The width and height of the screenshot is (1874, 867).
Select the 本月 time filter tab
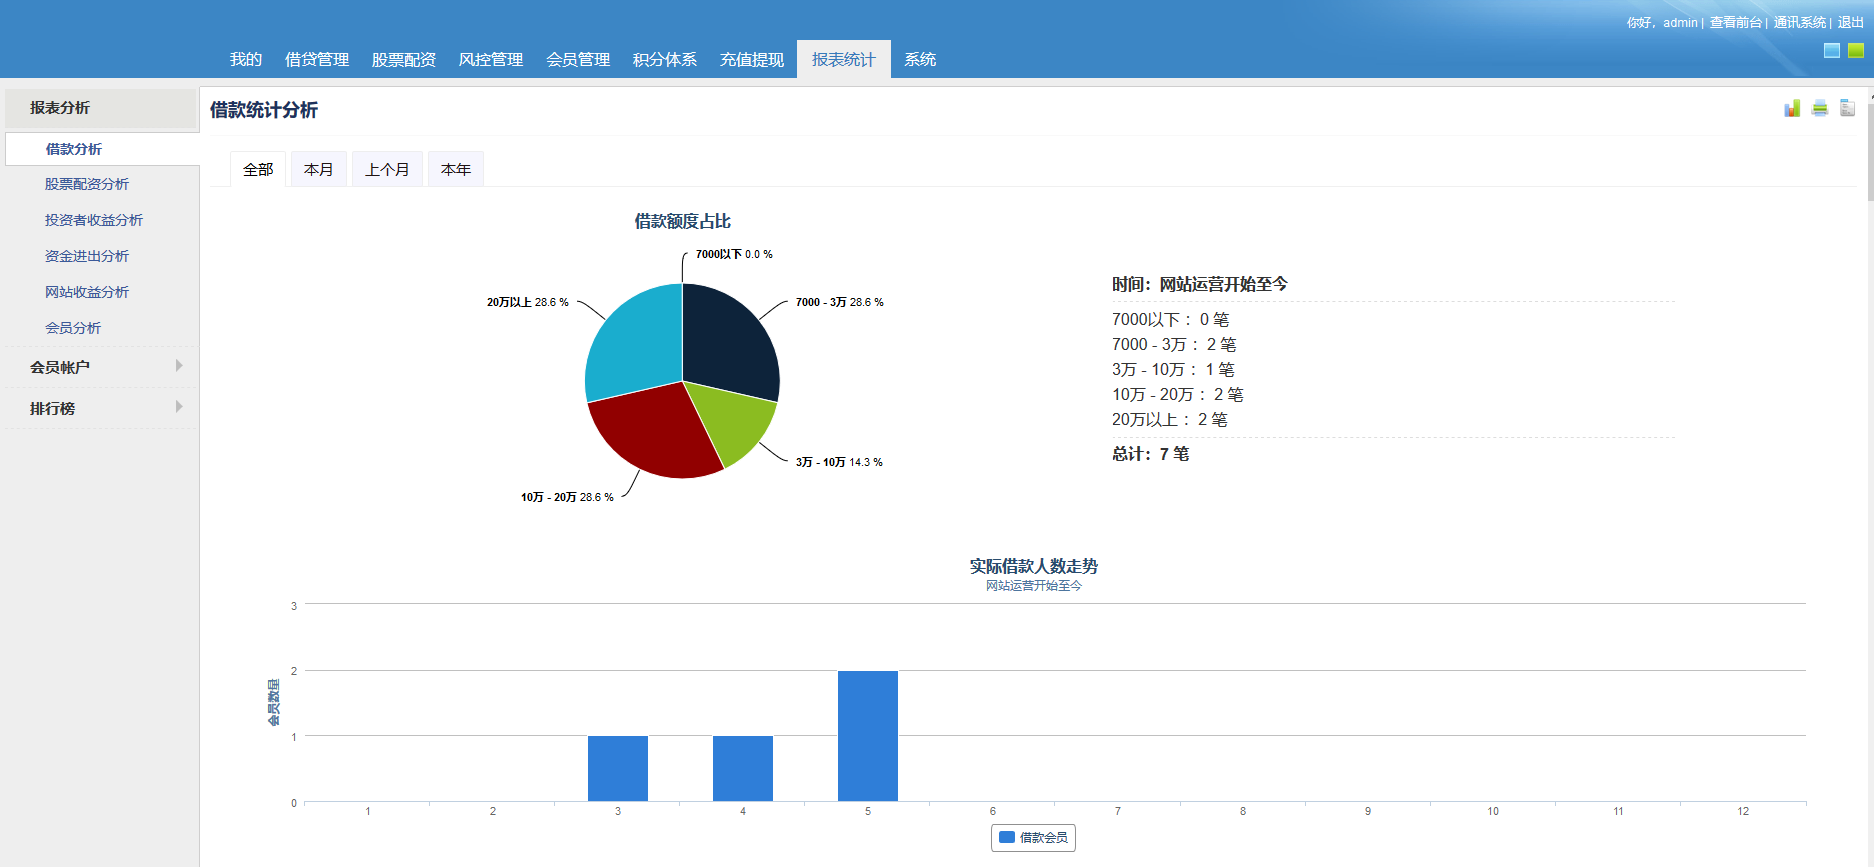318,170
